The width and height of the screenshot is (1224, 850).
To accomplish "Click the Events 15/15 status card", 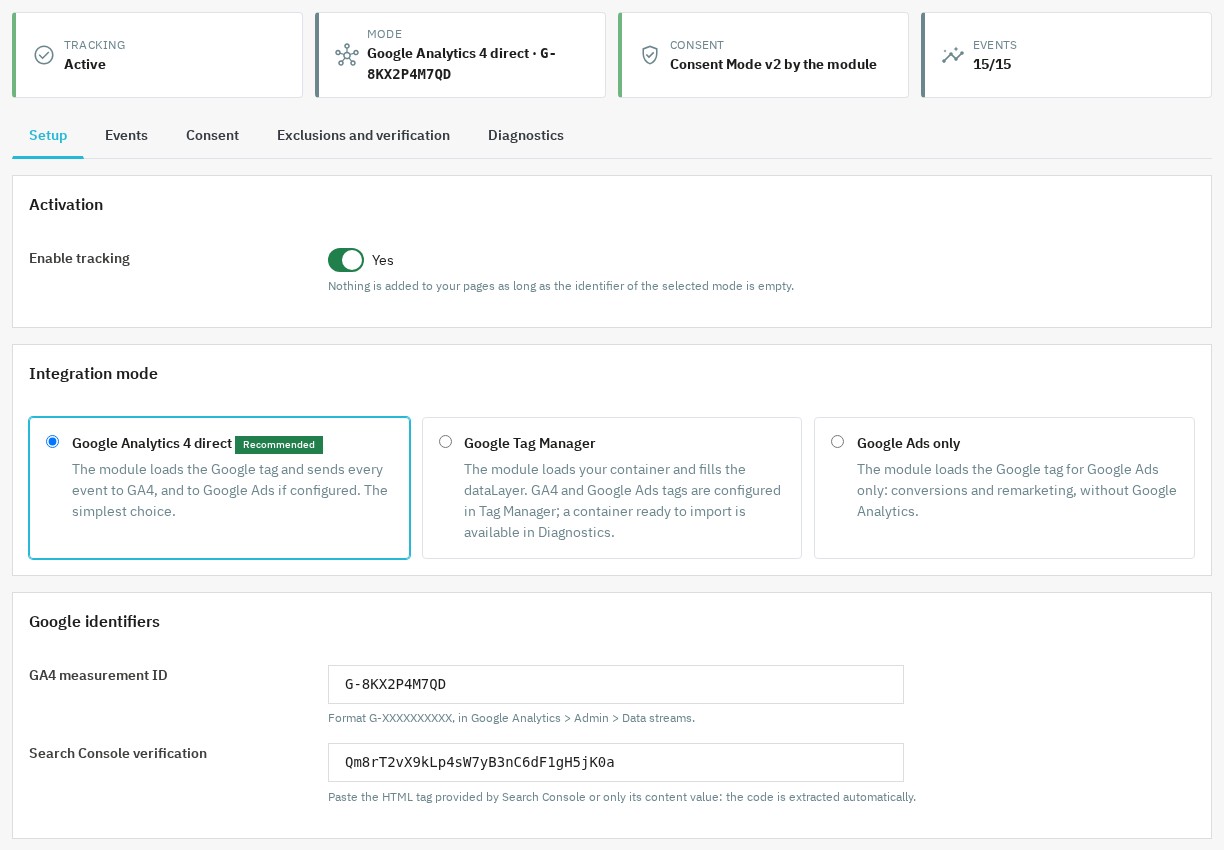I will tap(1066, 55).
